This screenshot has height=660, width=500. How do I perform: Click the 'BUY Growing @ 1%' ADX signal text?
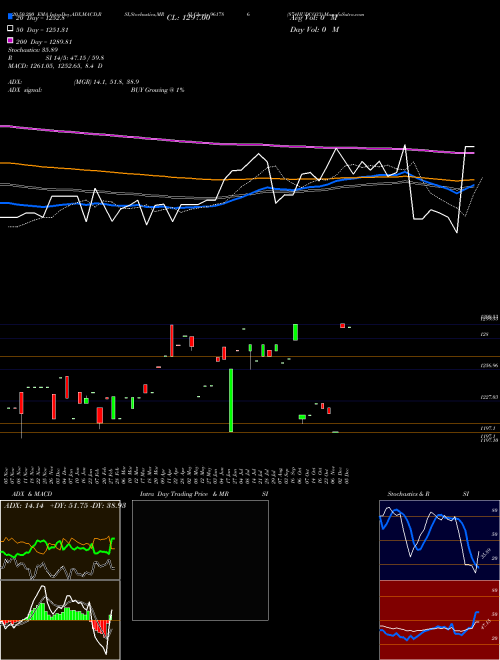(157, 90)
